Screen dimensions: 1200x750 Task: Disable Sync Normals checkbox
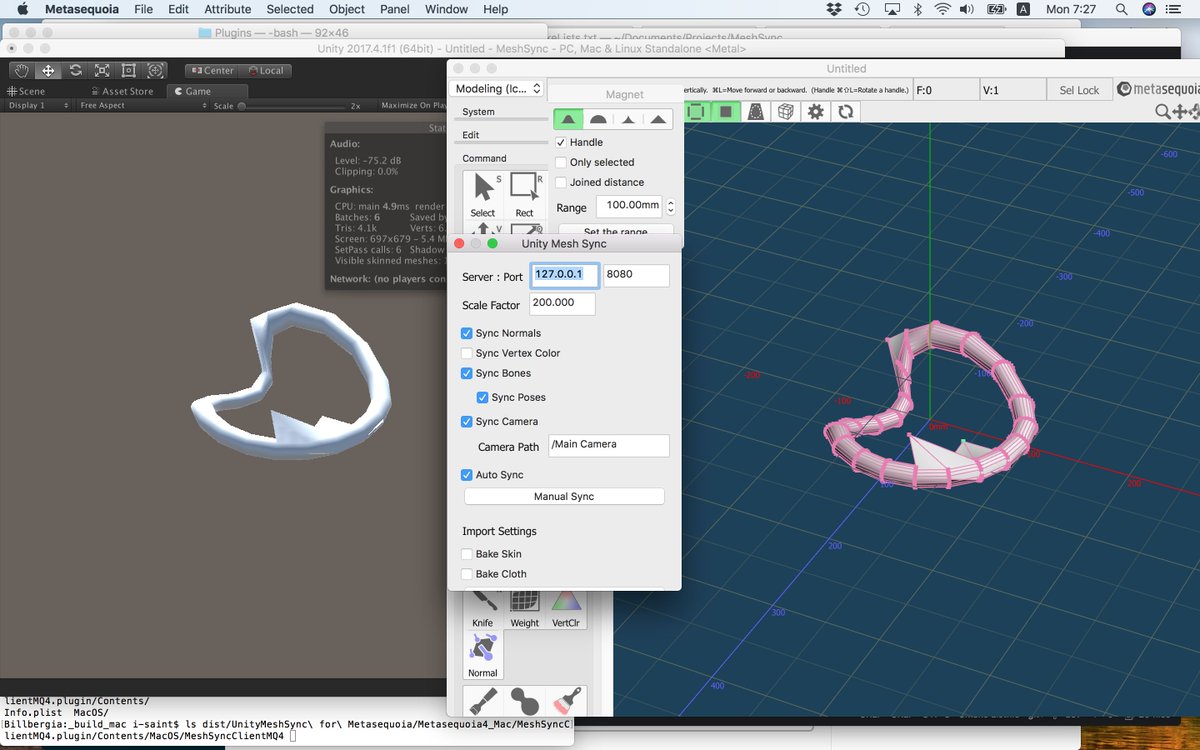(467, 333)
